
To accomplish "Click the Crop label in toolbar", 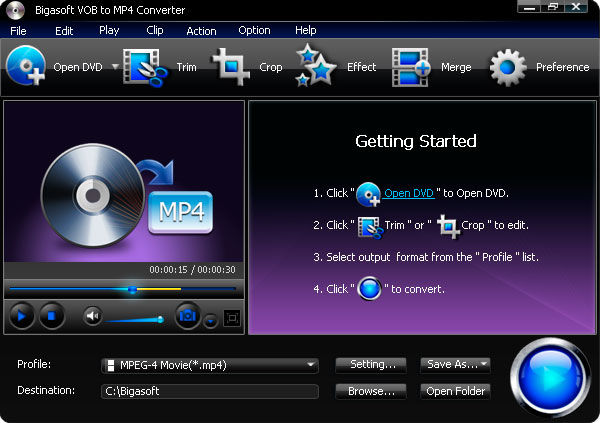I will click(x=271, y=67).
